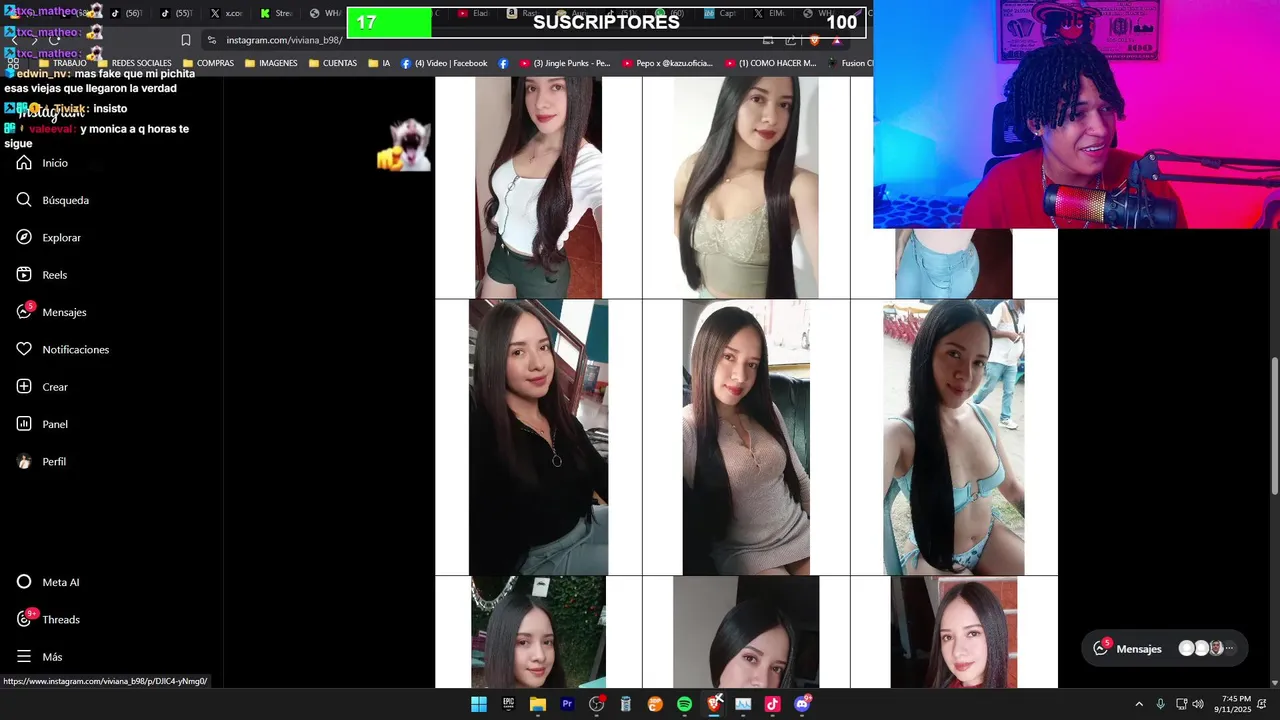
Task: Open the COMO HACER M... bookmark
Action: (770, 63)
